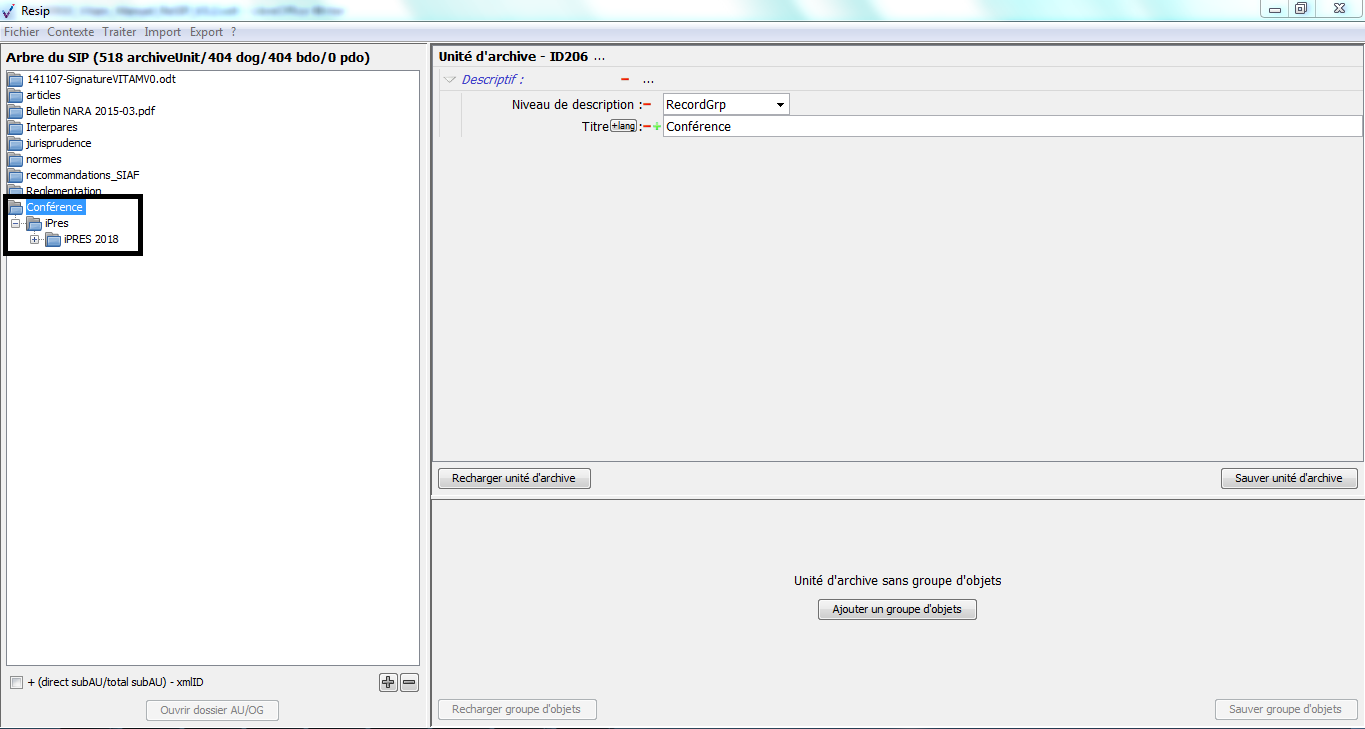The image size is (1365, 729).
Task: Click the ellipsis next to Descriptif
Action: (648, 80)
